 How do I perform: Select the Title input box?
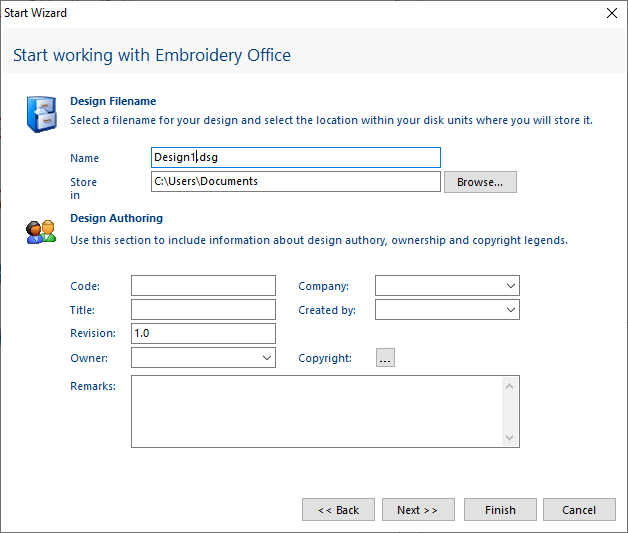coord(203,310)
